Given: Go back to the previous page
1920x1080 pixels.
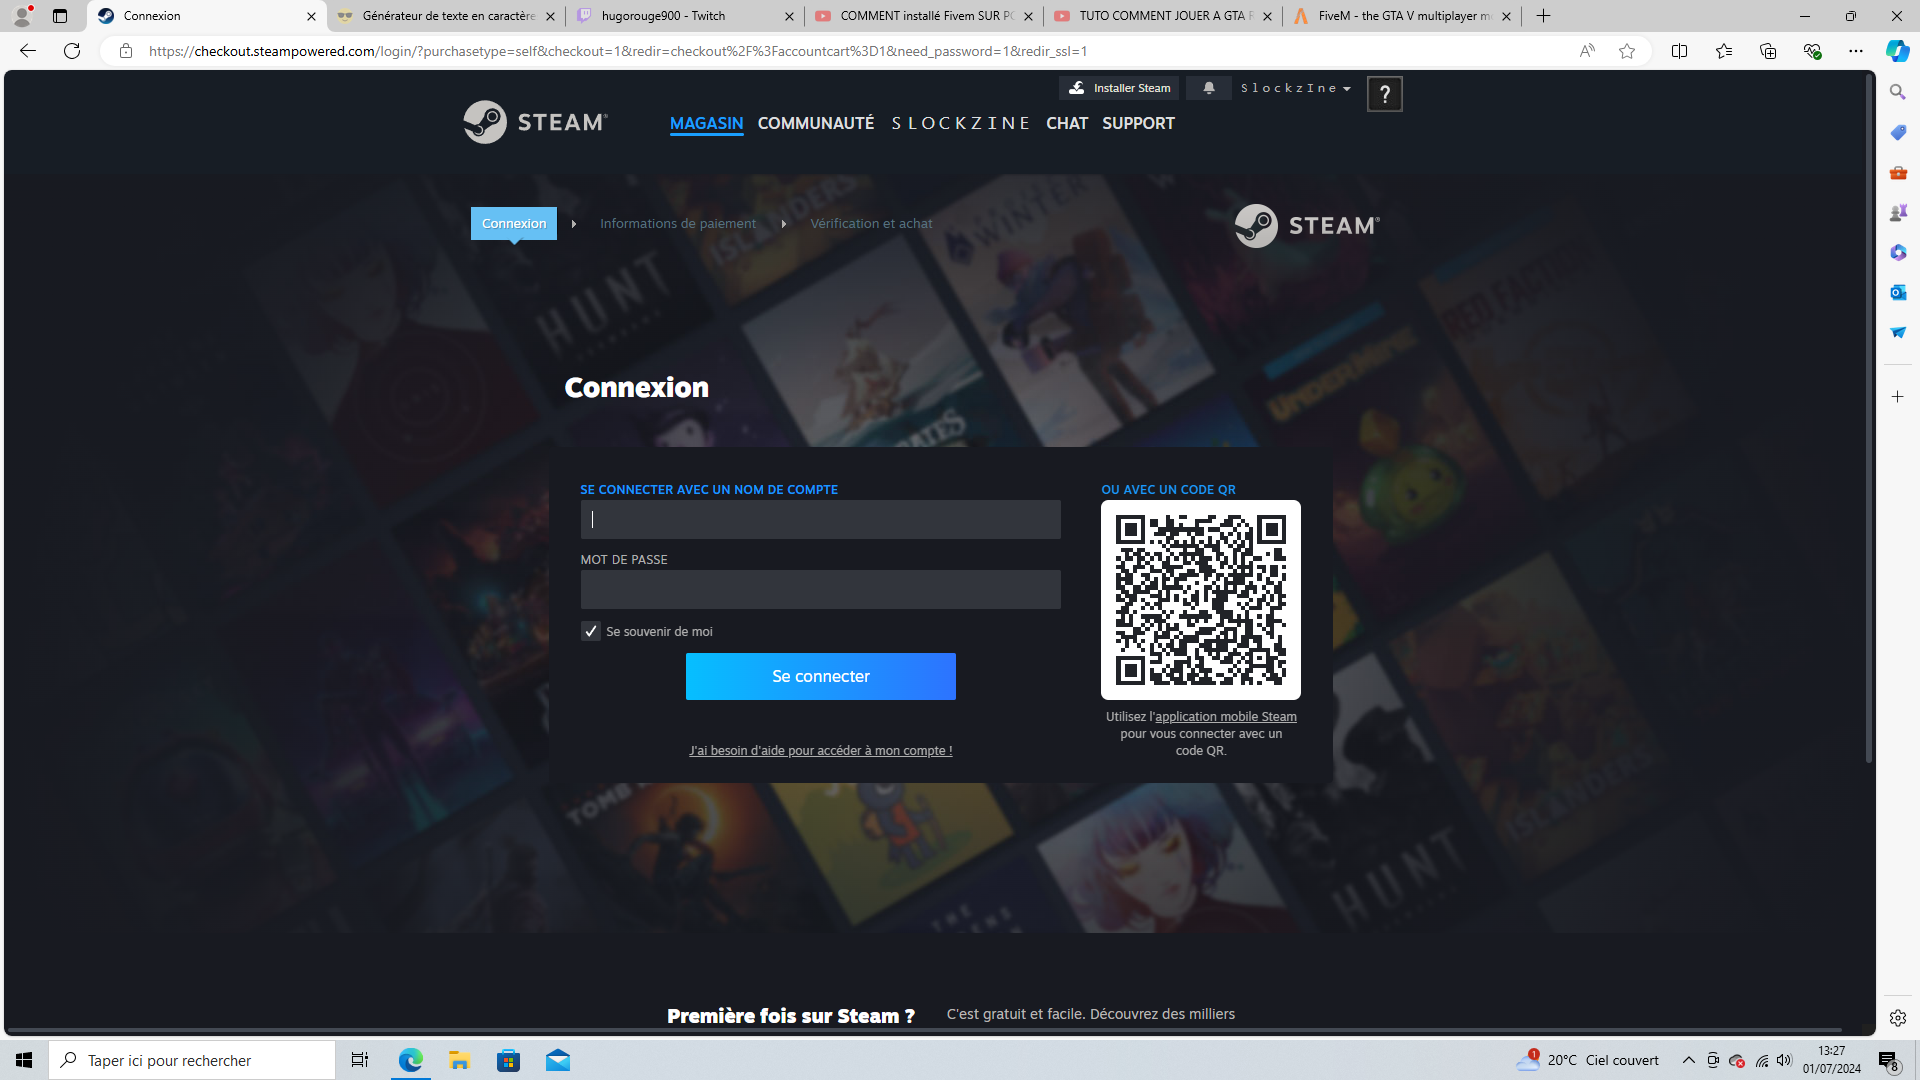Looking at the screenshot, I should (28, 51).
